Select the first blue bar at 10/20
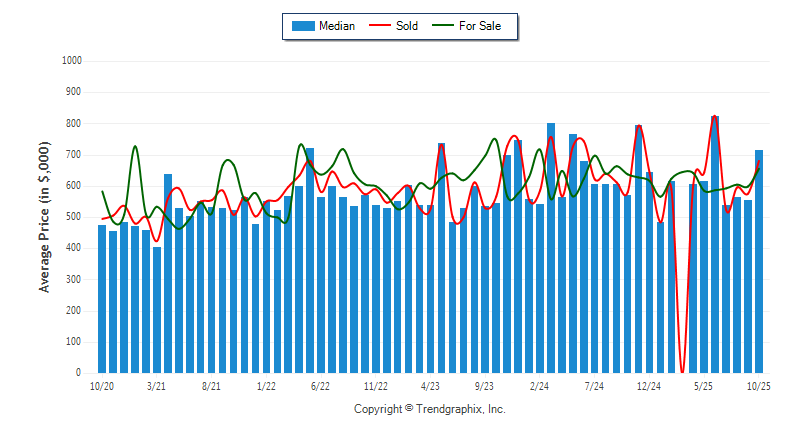Image resolution: width=800 pixels, height=434 pixels. point(102,300)
